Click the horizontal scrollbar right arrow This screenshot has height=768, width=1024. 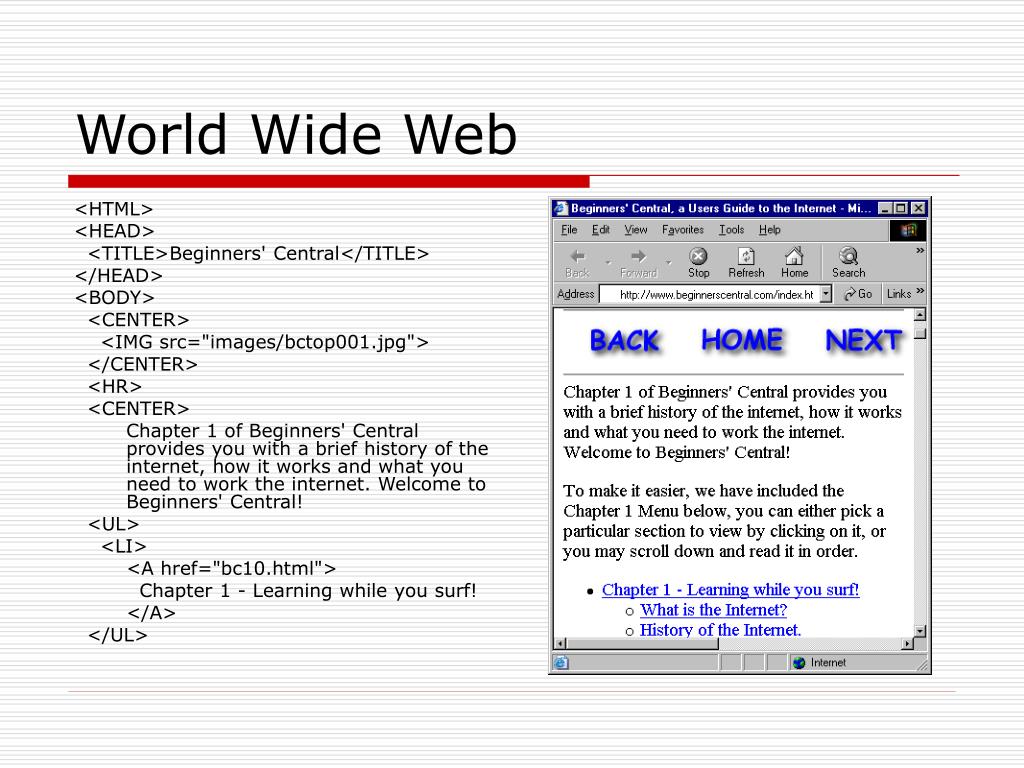(x=907, y=643)
